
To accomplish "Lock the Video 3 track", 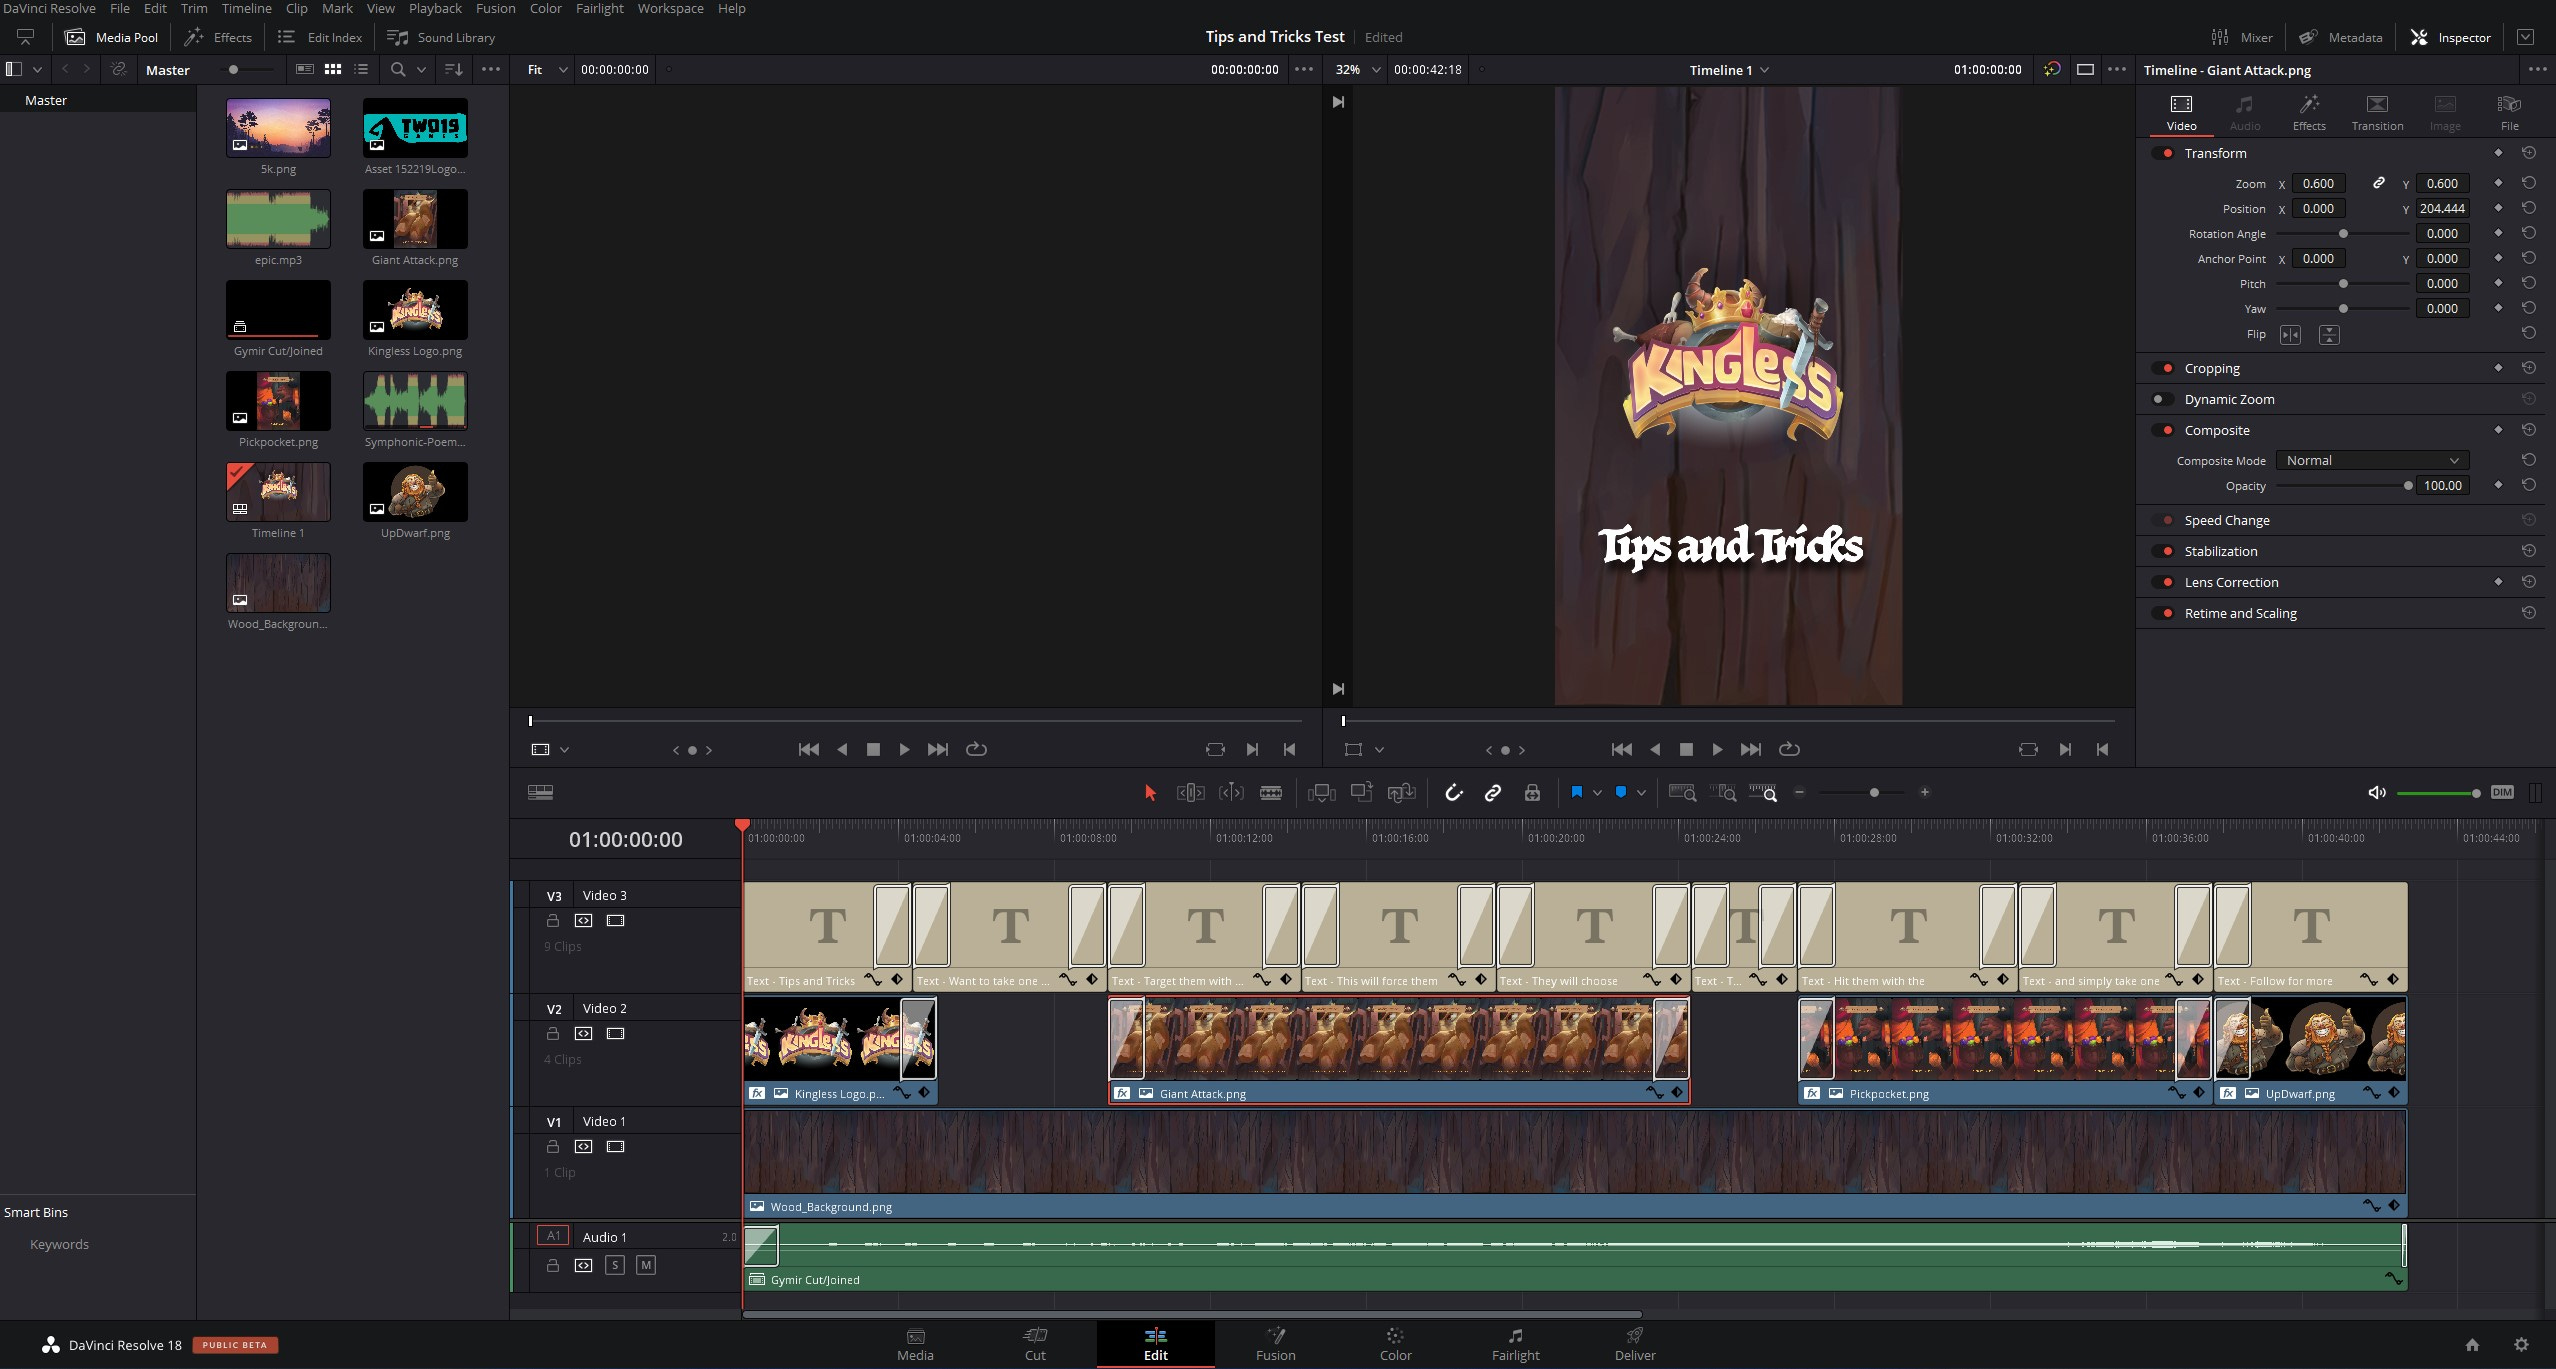I will 552,920.
